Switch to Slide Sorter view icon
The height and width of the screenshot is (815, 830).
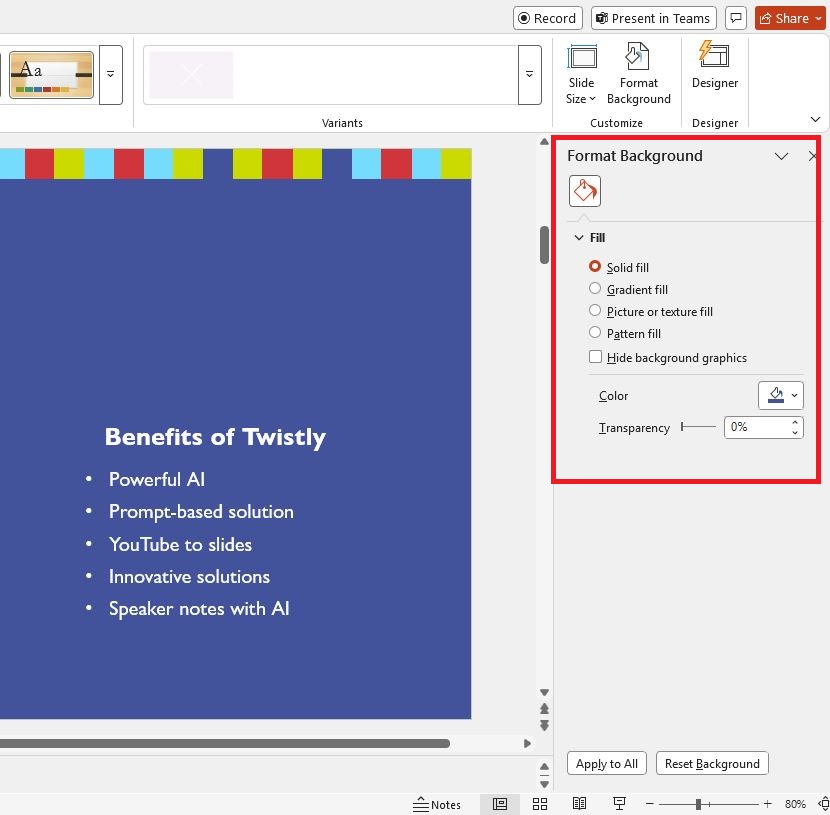pos(540,804)
